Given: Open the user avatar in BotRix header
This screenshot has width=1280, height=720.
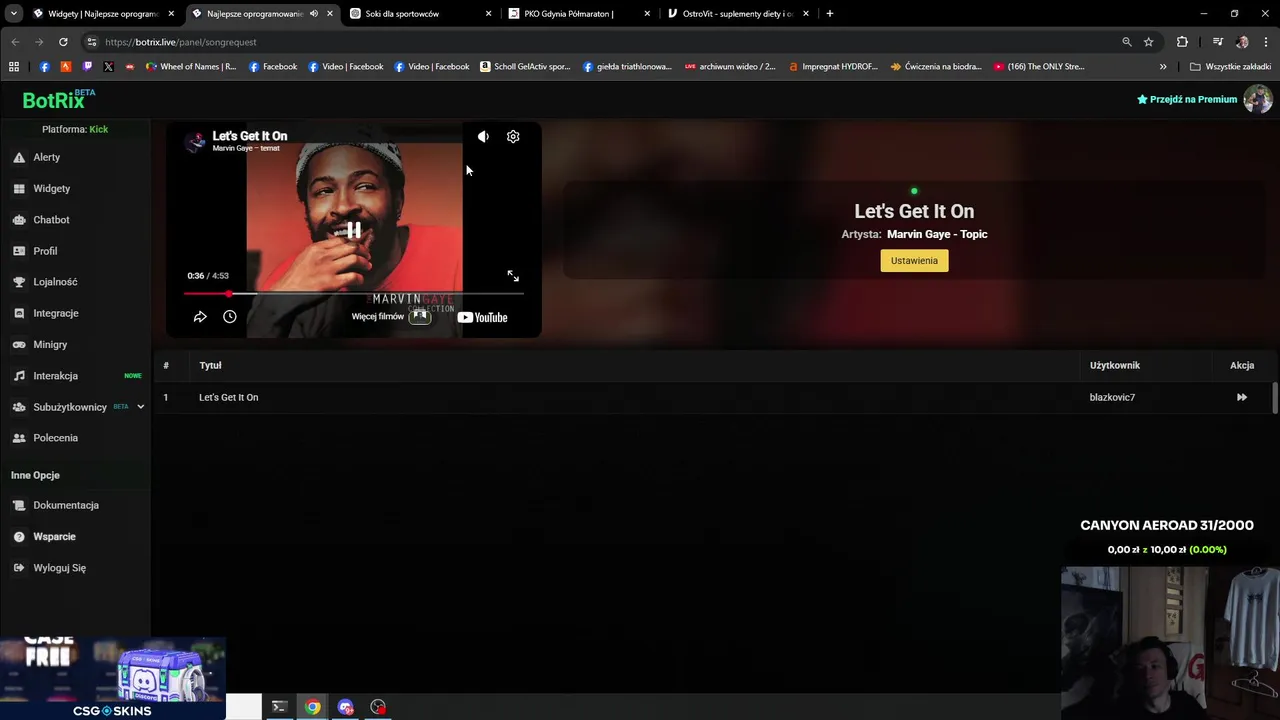Looking at the screenshot, I should pyautogui.click(x=1257, y=99).
